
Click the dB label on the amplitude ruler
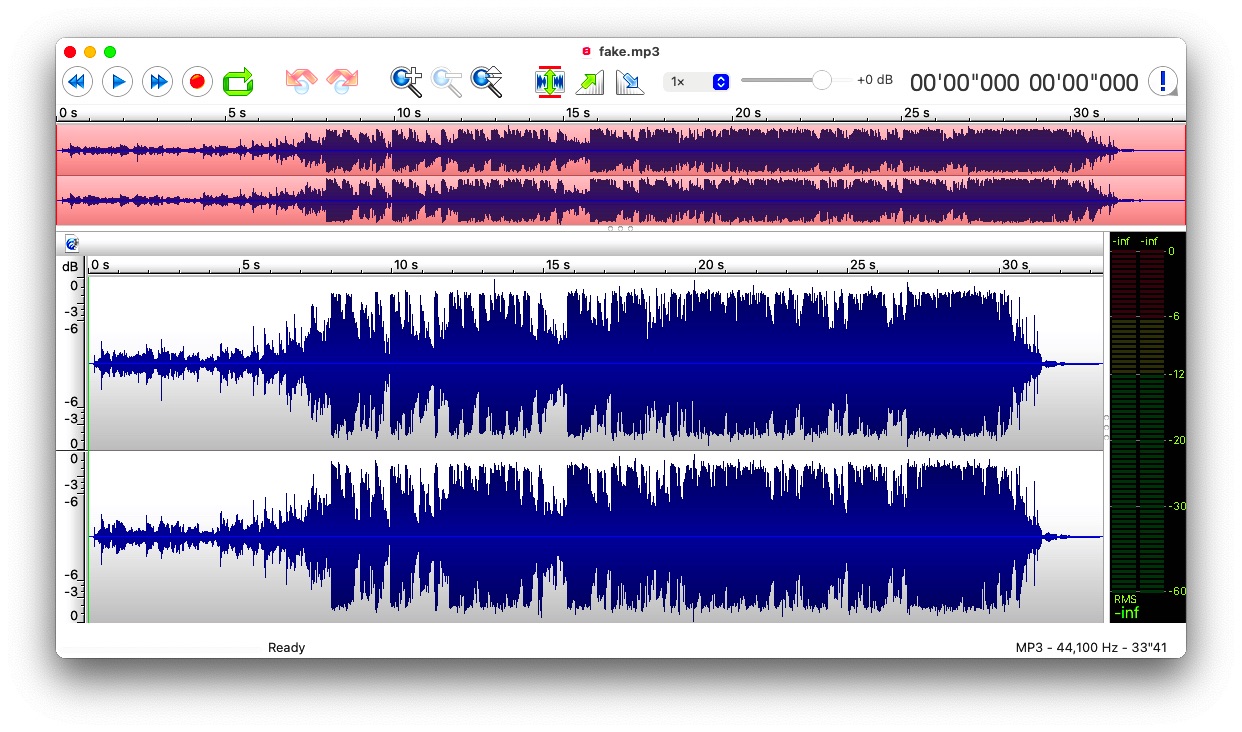point(70,267)
